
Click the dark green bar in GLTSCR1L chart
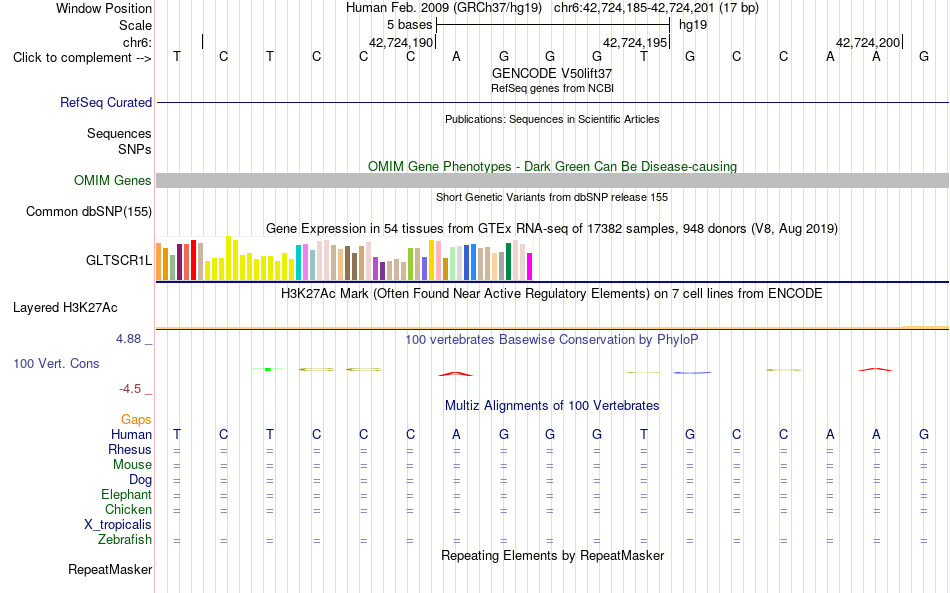(x=508, y=262)
